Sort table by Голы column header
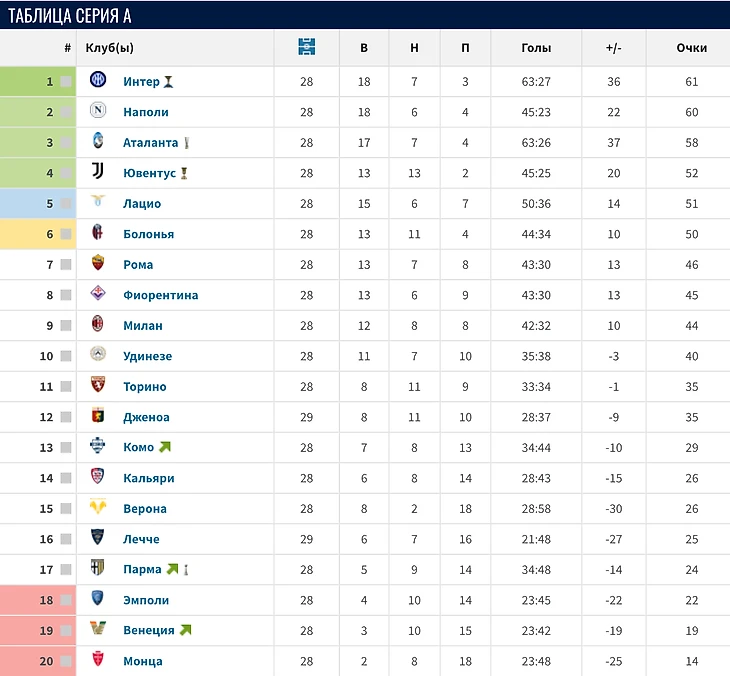Screen dimensions: 730x676 pyautogui.click(x=536, y=47)
